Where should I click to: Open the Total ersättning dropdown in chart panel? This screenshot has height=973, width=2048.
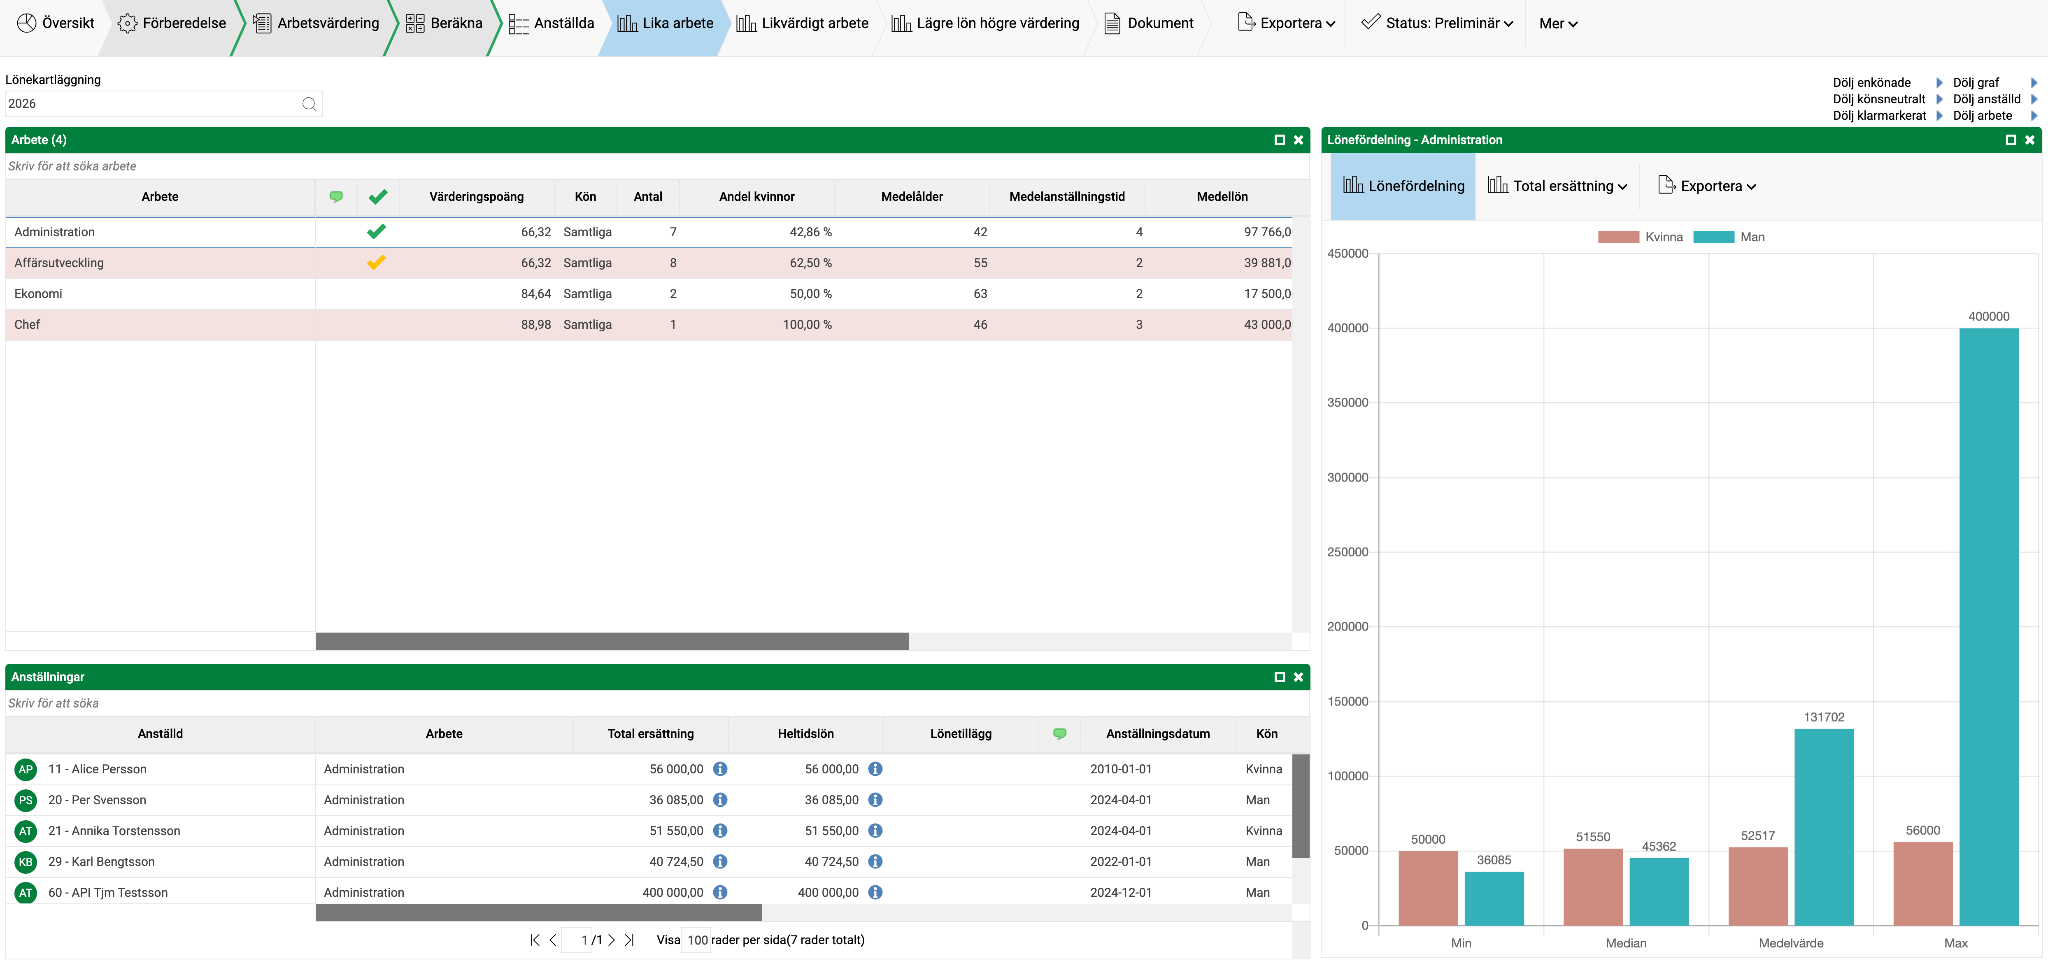(x=1557, y=186)
